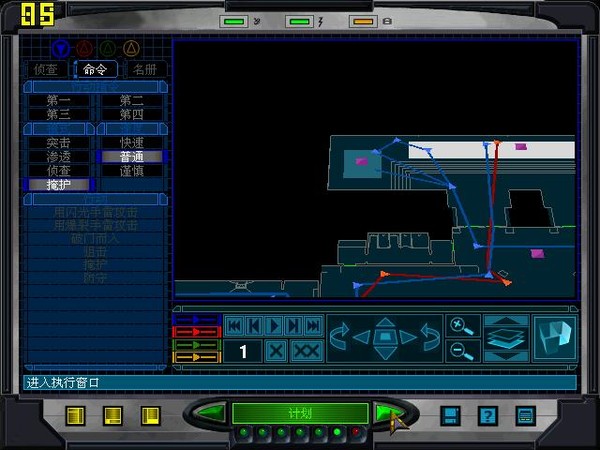Select go-code 第二
This screenshot has height=450, width=600.
(132, 100)
